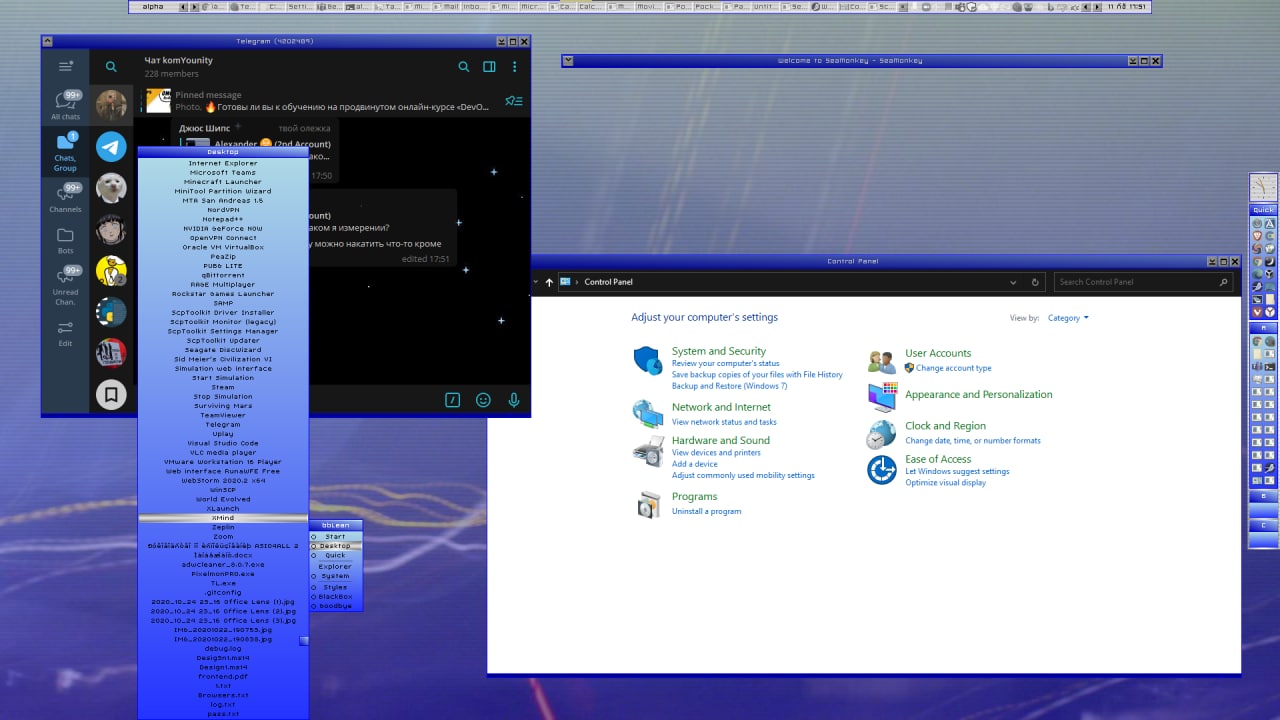Open Ease of Access category
The image size is (1280, 720).
938,459
